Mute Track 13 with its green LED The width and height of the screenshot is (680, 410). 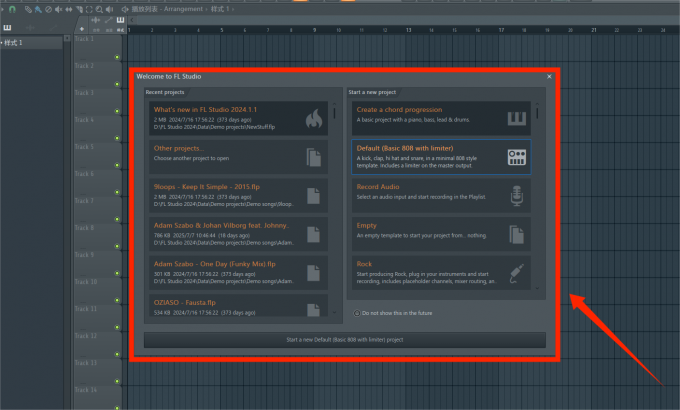(x=117, y=381)
